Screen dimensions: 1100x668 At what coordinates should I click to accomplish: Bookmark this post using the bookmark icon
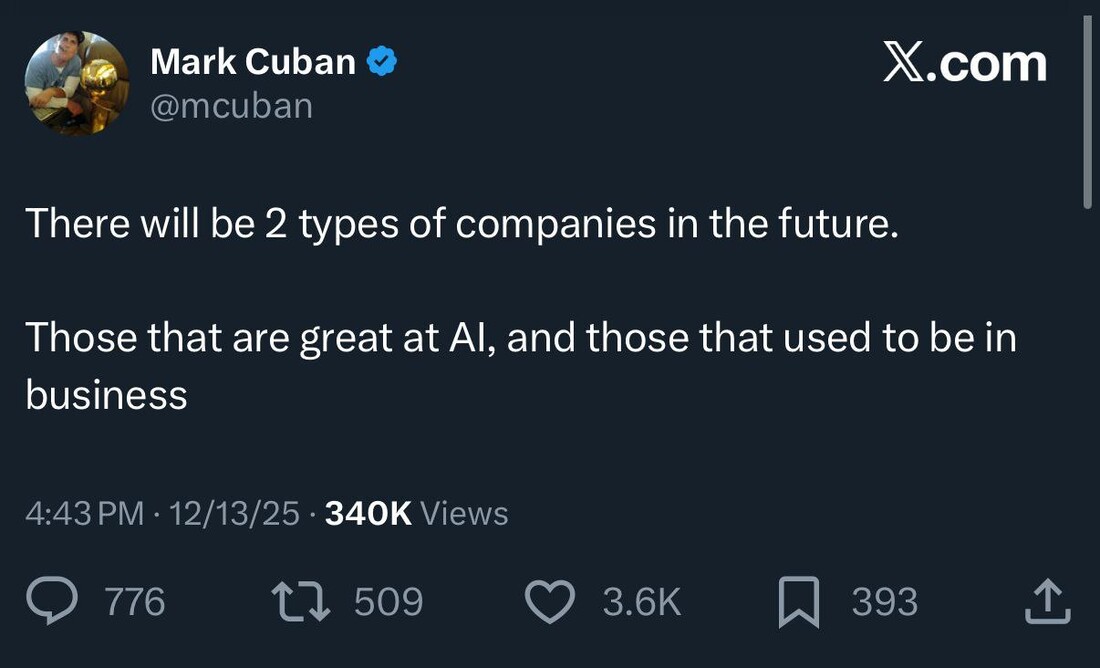[x=800, y=602]
